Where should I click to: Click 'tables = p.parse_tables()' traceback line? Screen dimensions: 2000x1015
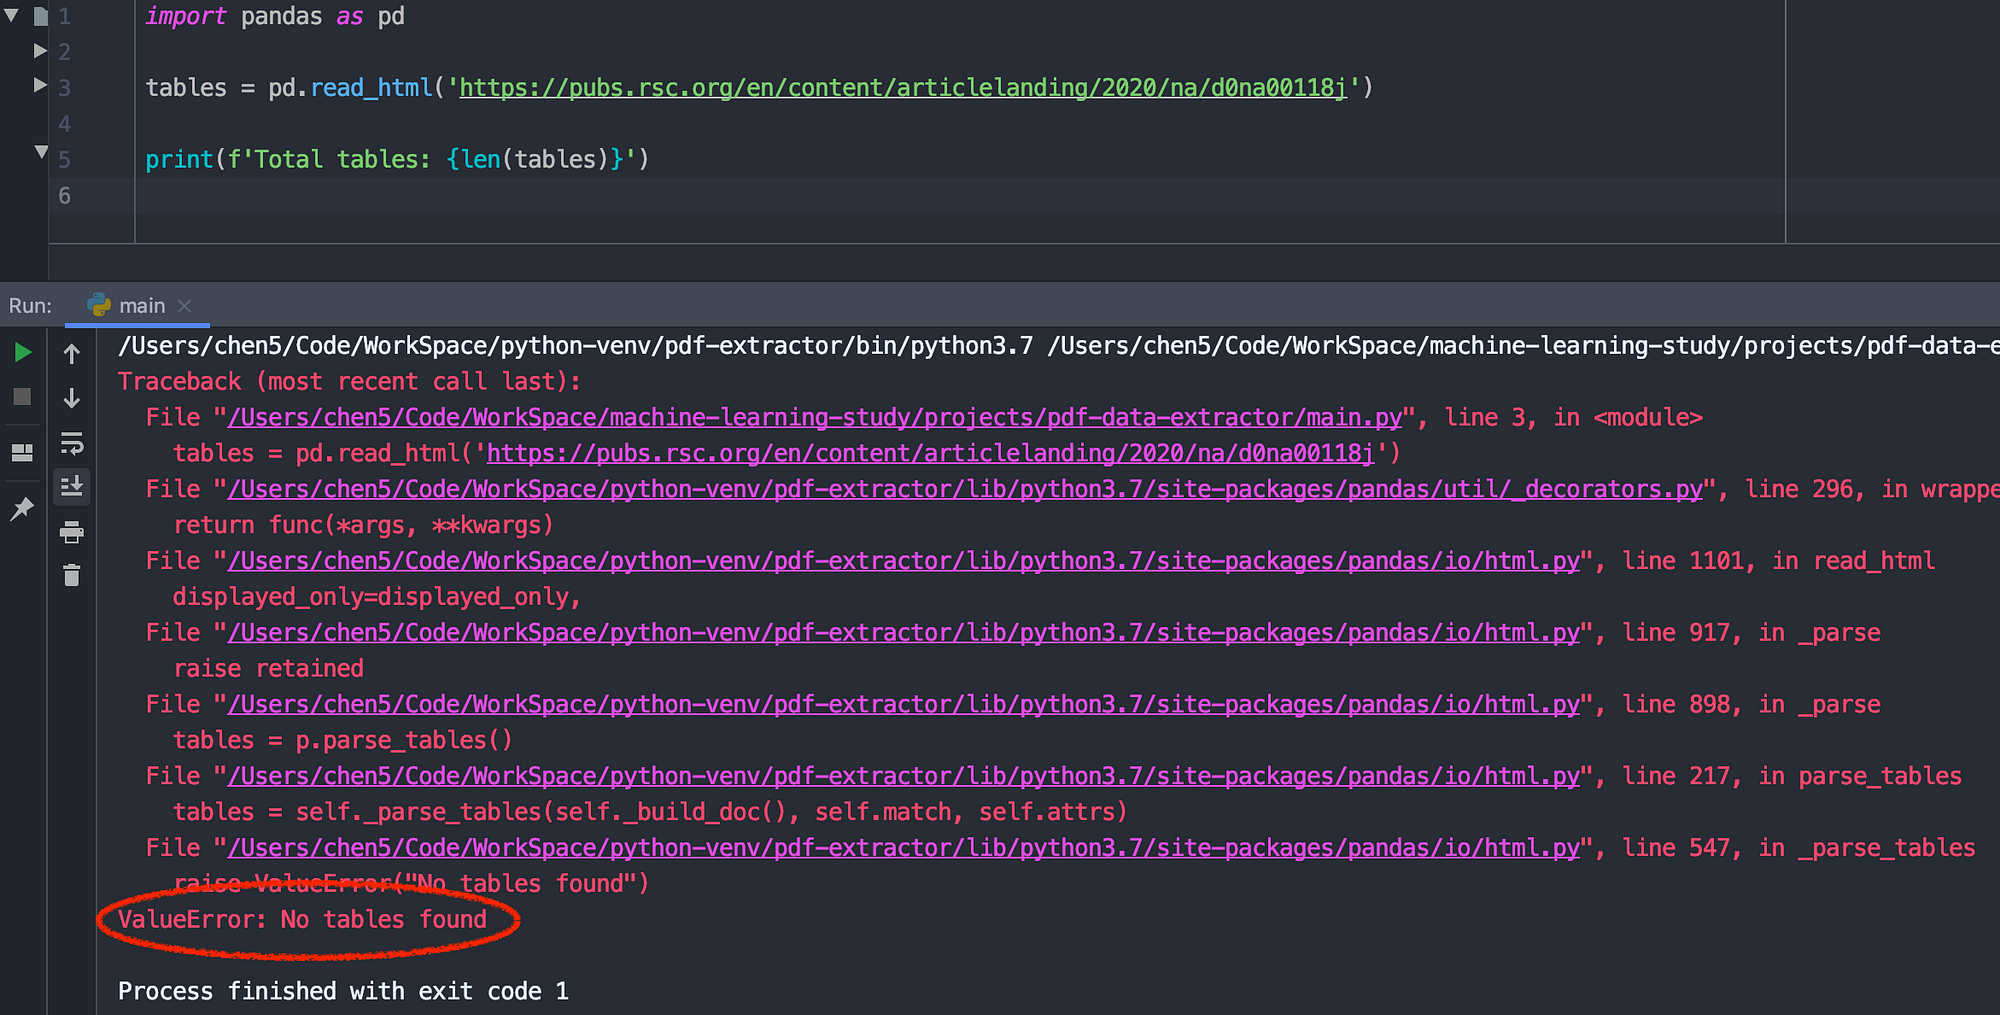[x=342, y=740]
